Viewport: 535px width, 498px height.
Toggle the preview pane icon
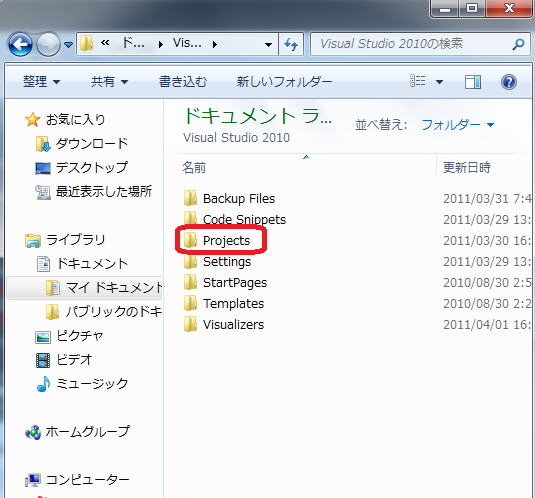473,82
